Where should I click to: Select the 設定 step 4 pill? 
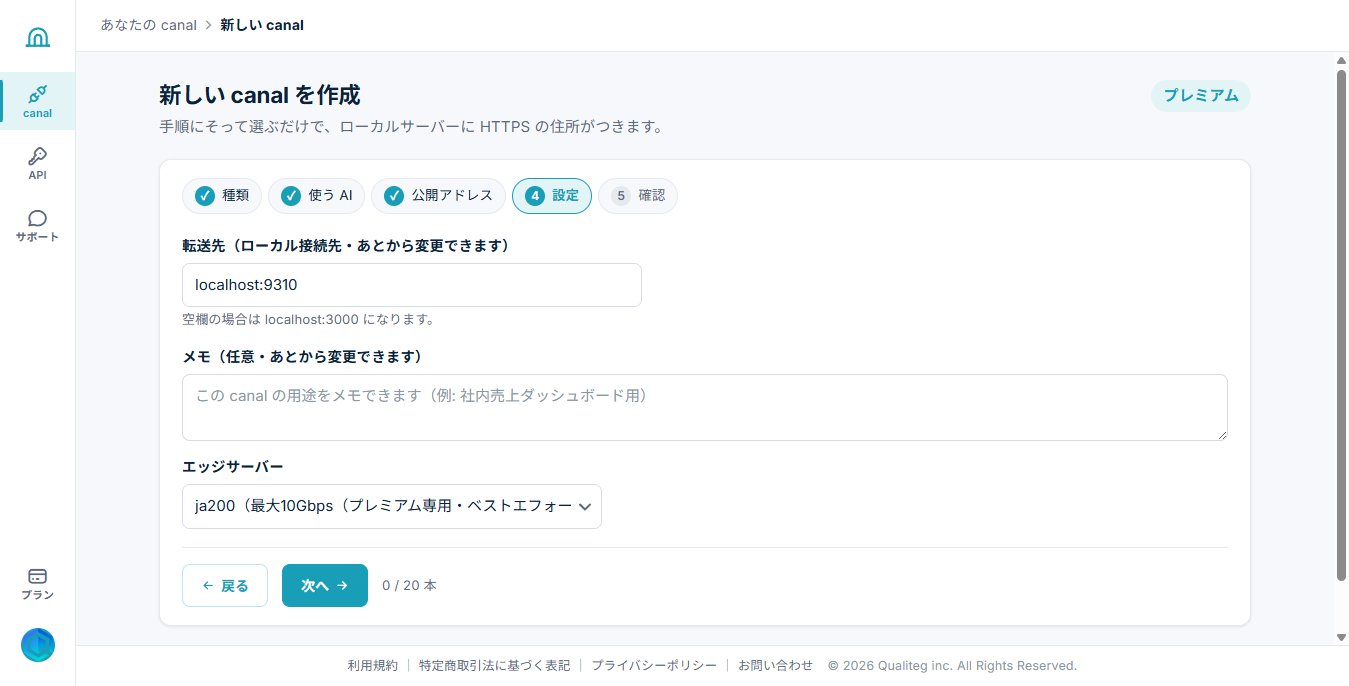coord(552,196)
